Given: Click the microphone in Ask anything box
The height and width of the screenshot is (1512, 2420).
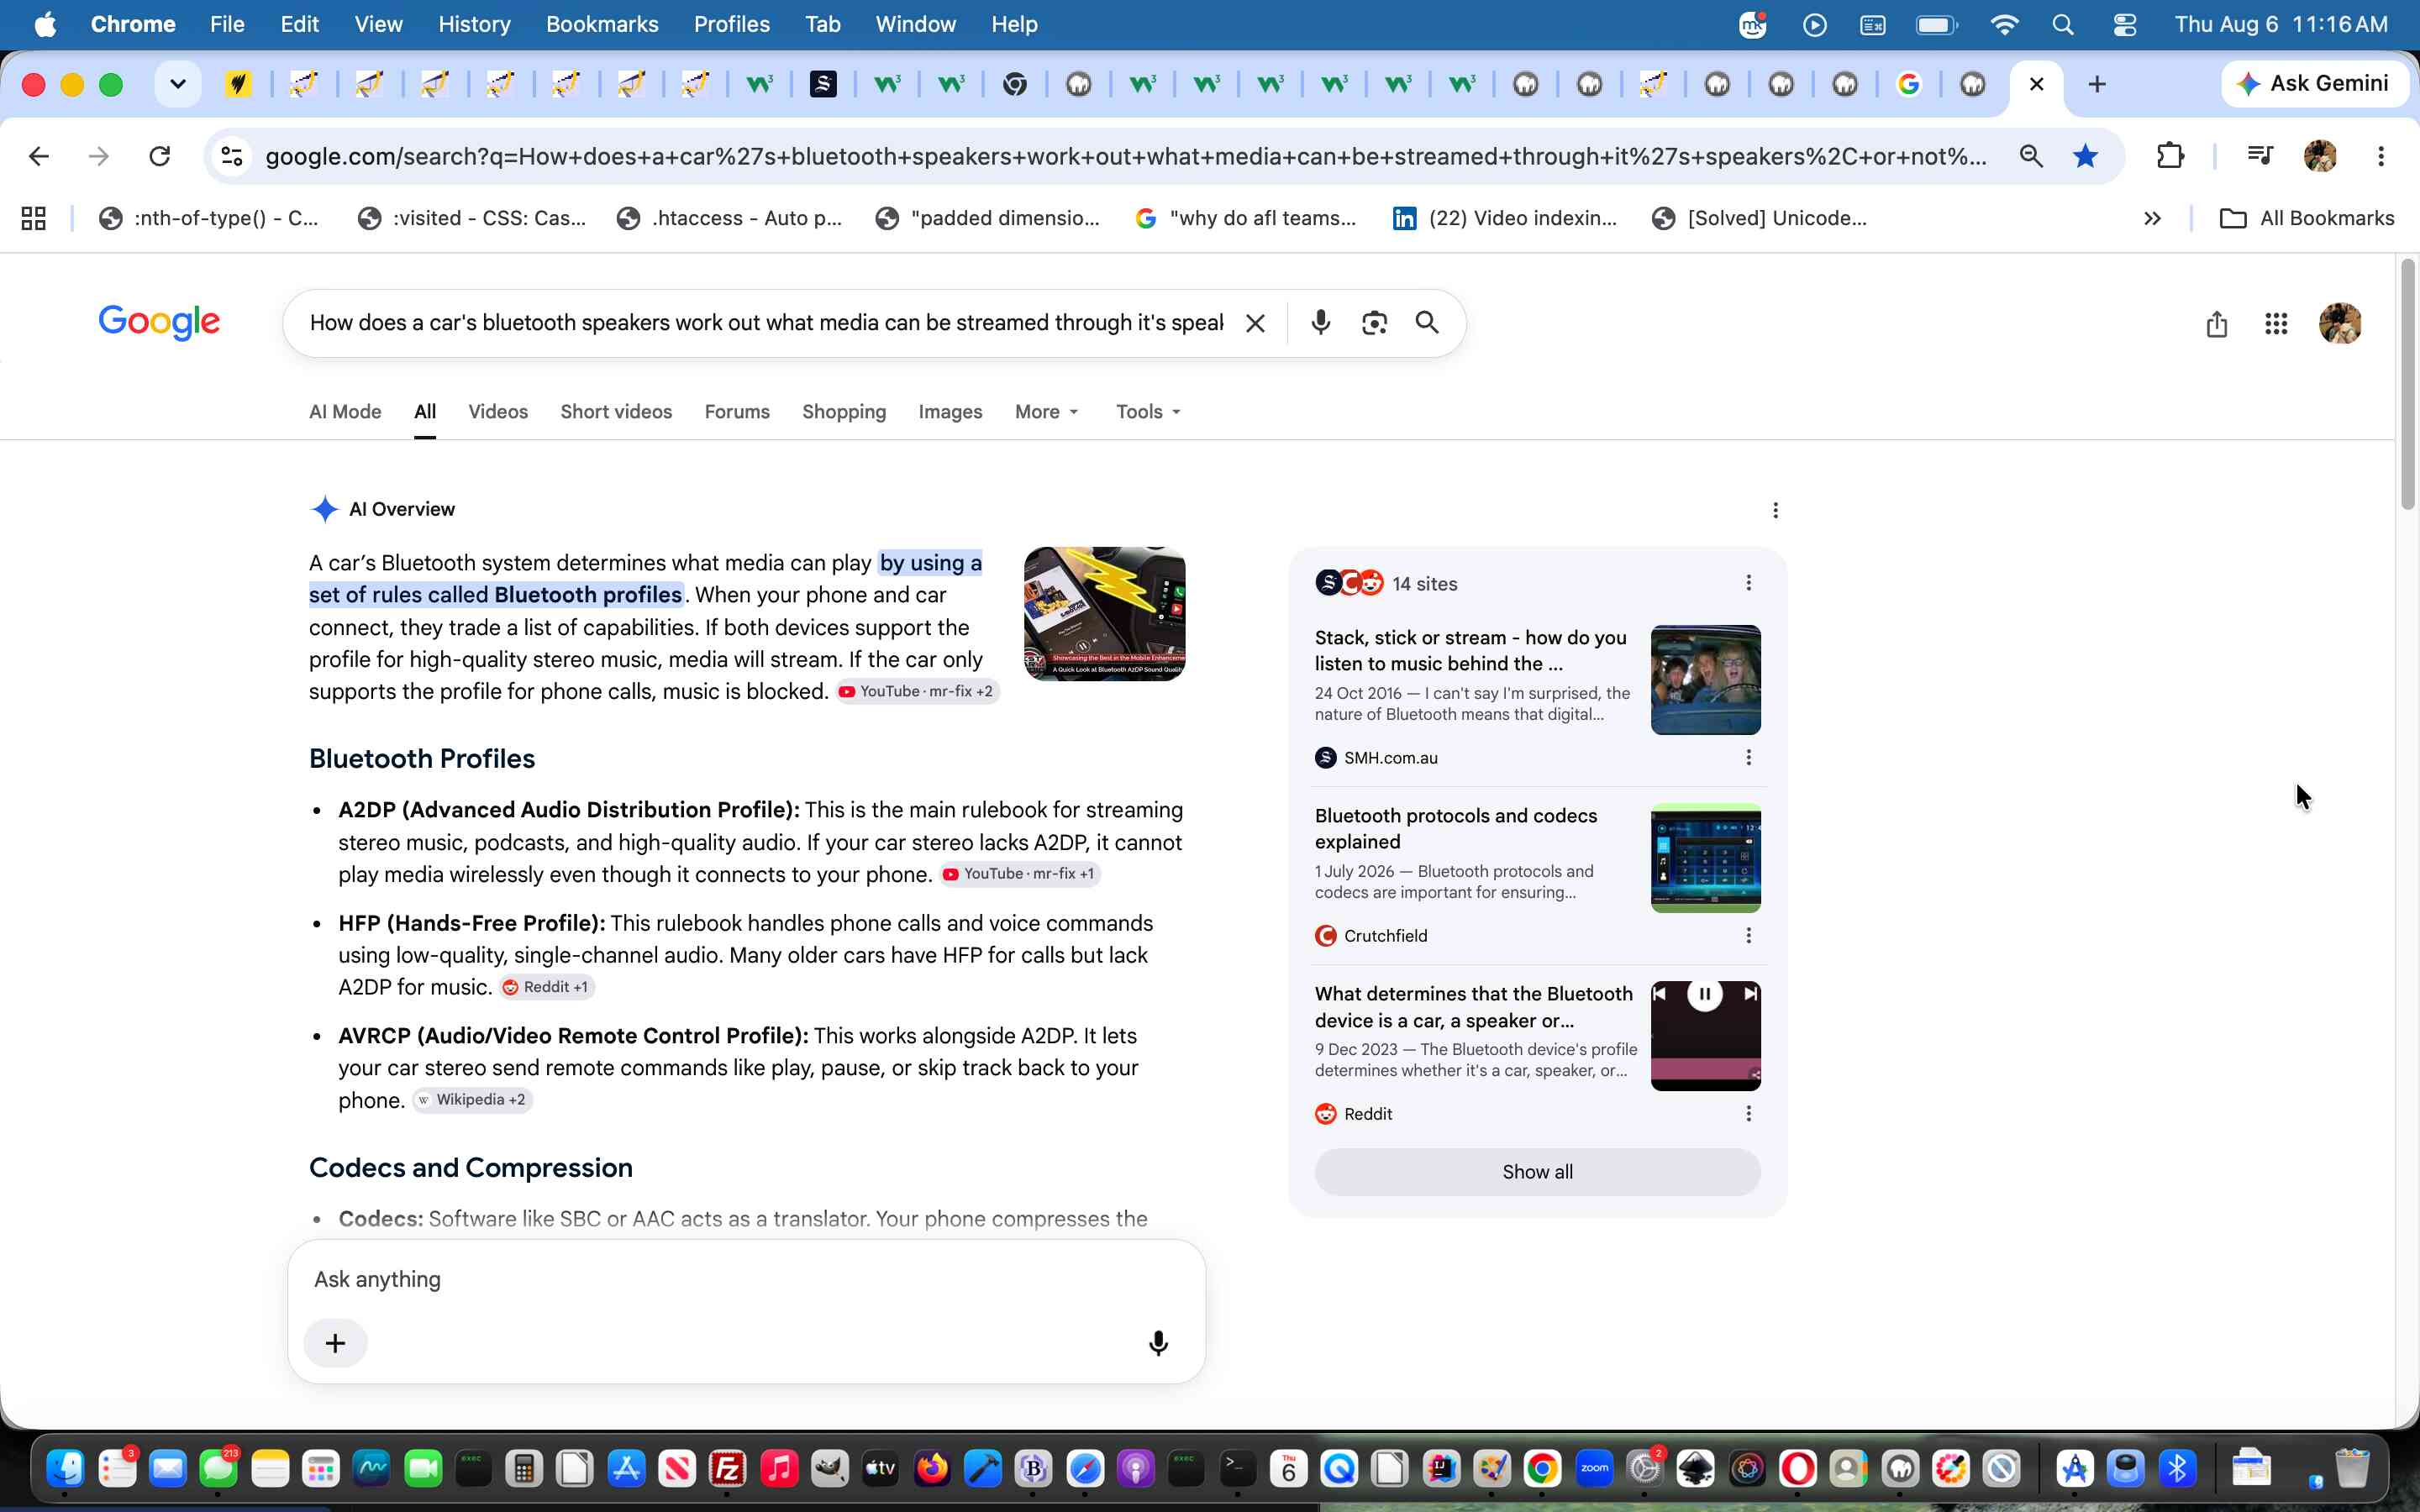Looking at the screenshot, I should coord(1158,1343).
